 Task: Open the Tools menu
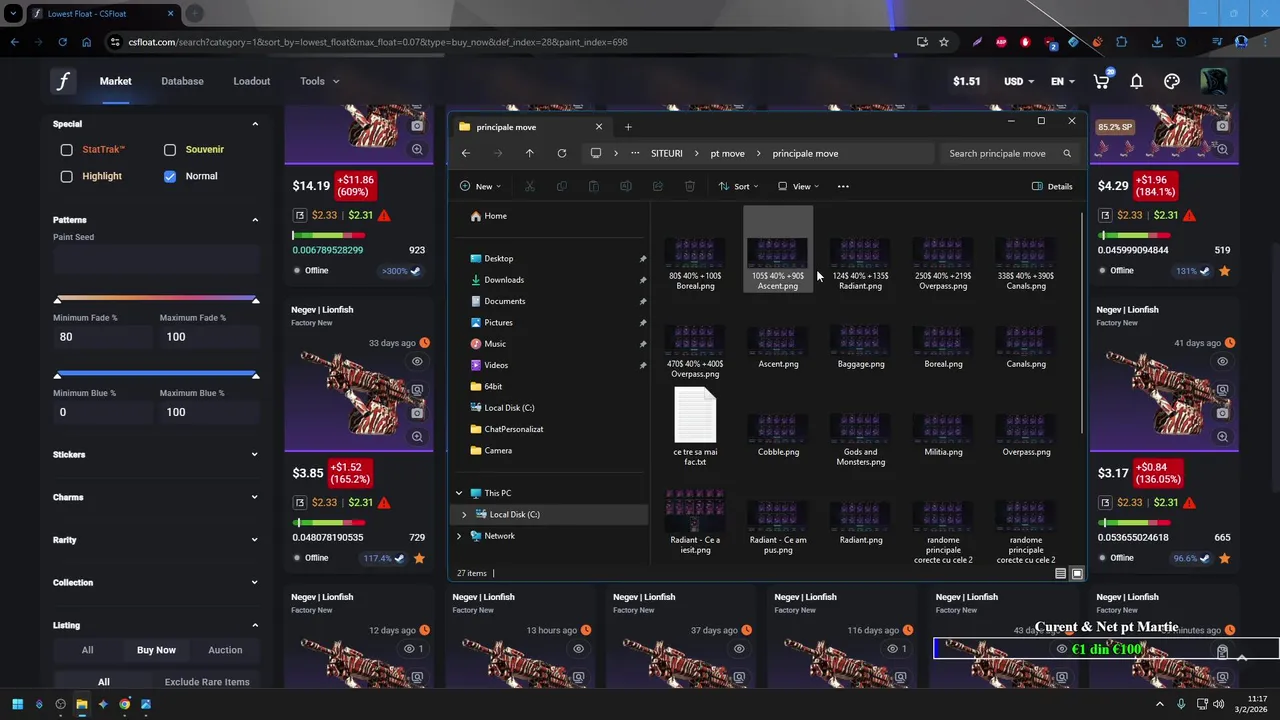319,81
